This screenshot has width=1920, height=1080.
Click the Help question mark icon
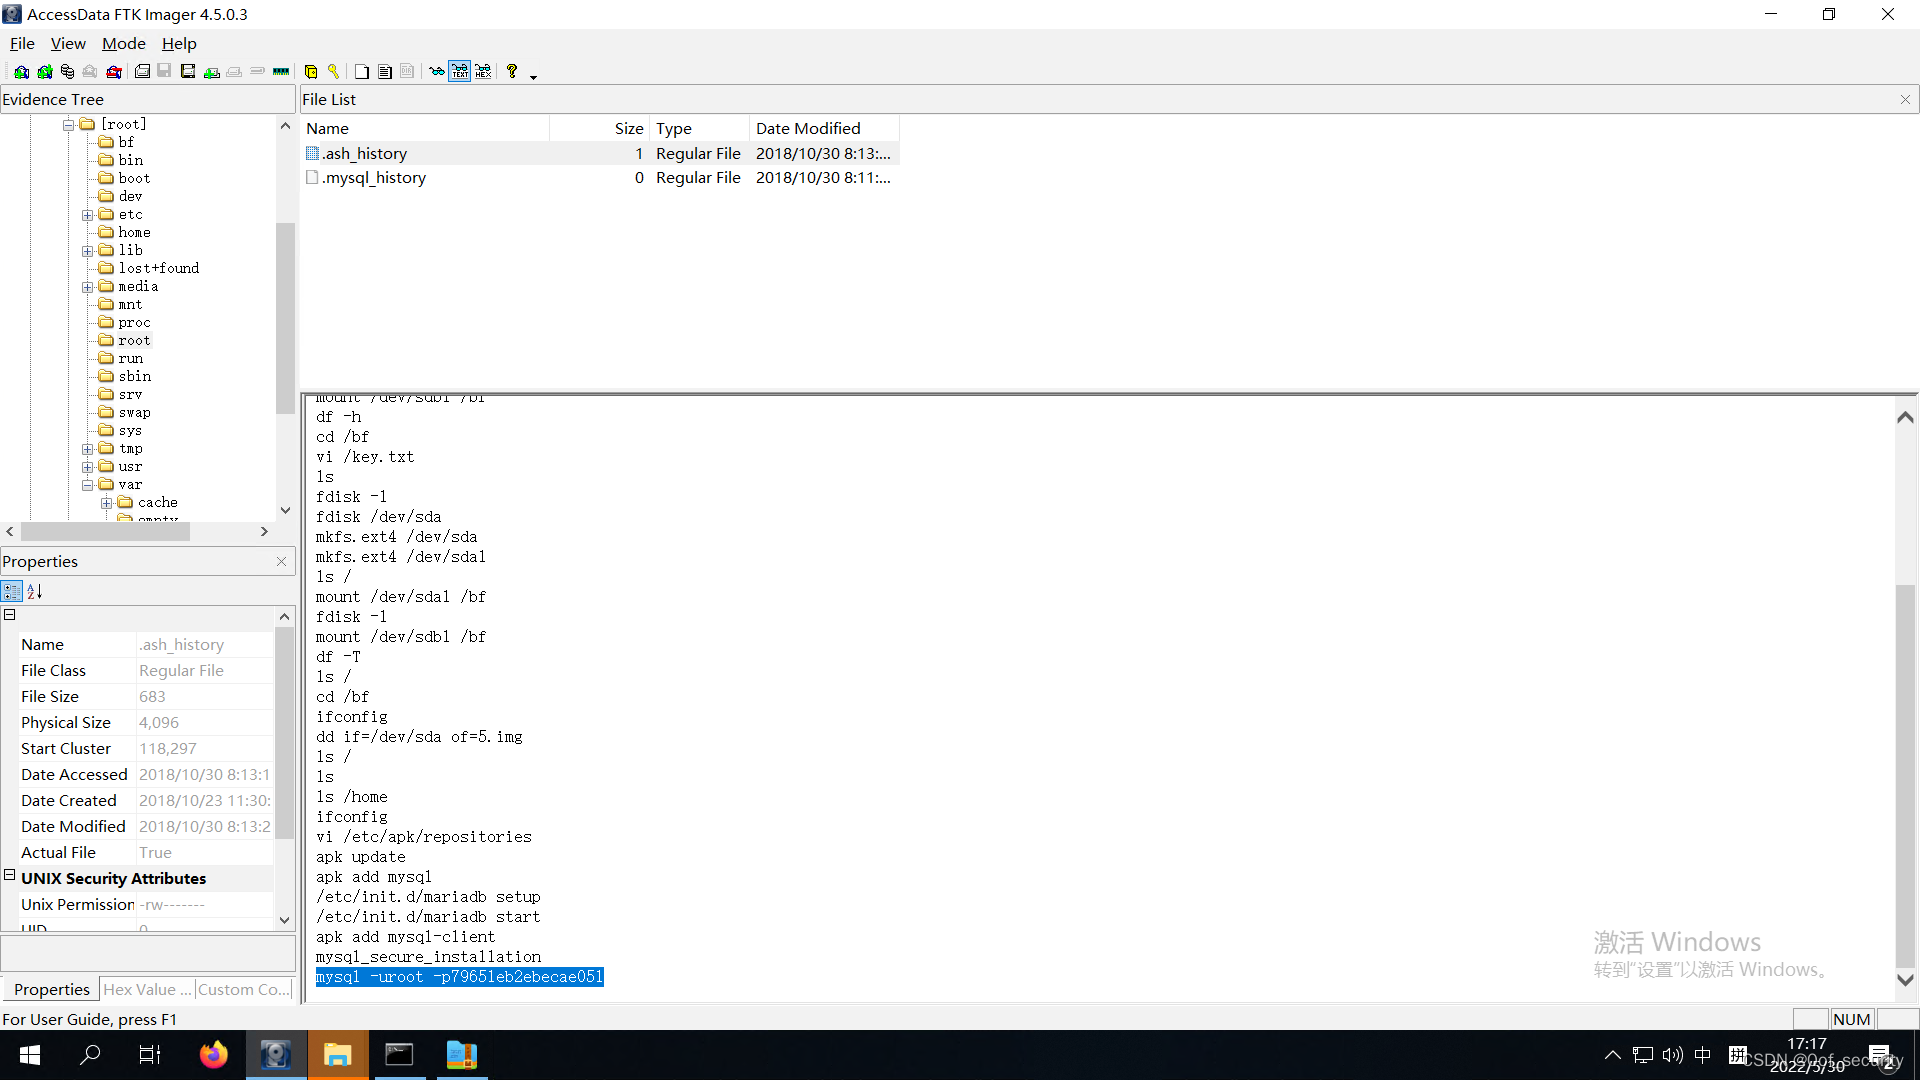[x=512, y=72]
